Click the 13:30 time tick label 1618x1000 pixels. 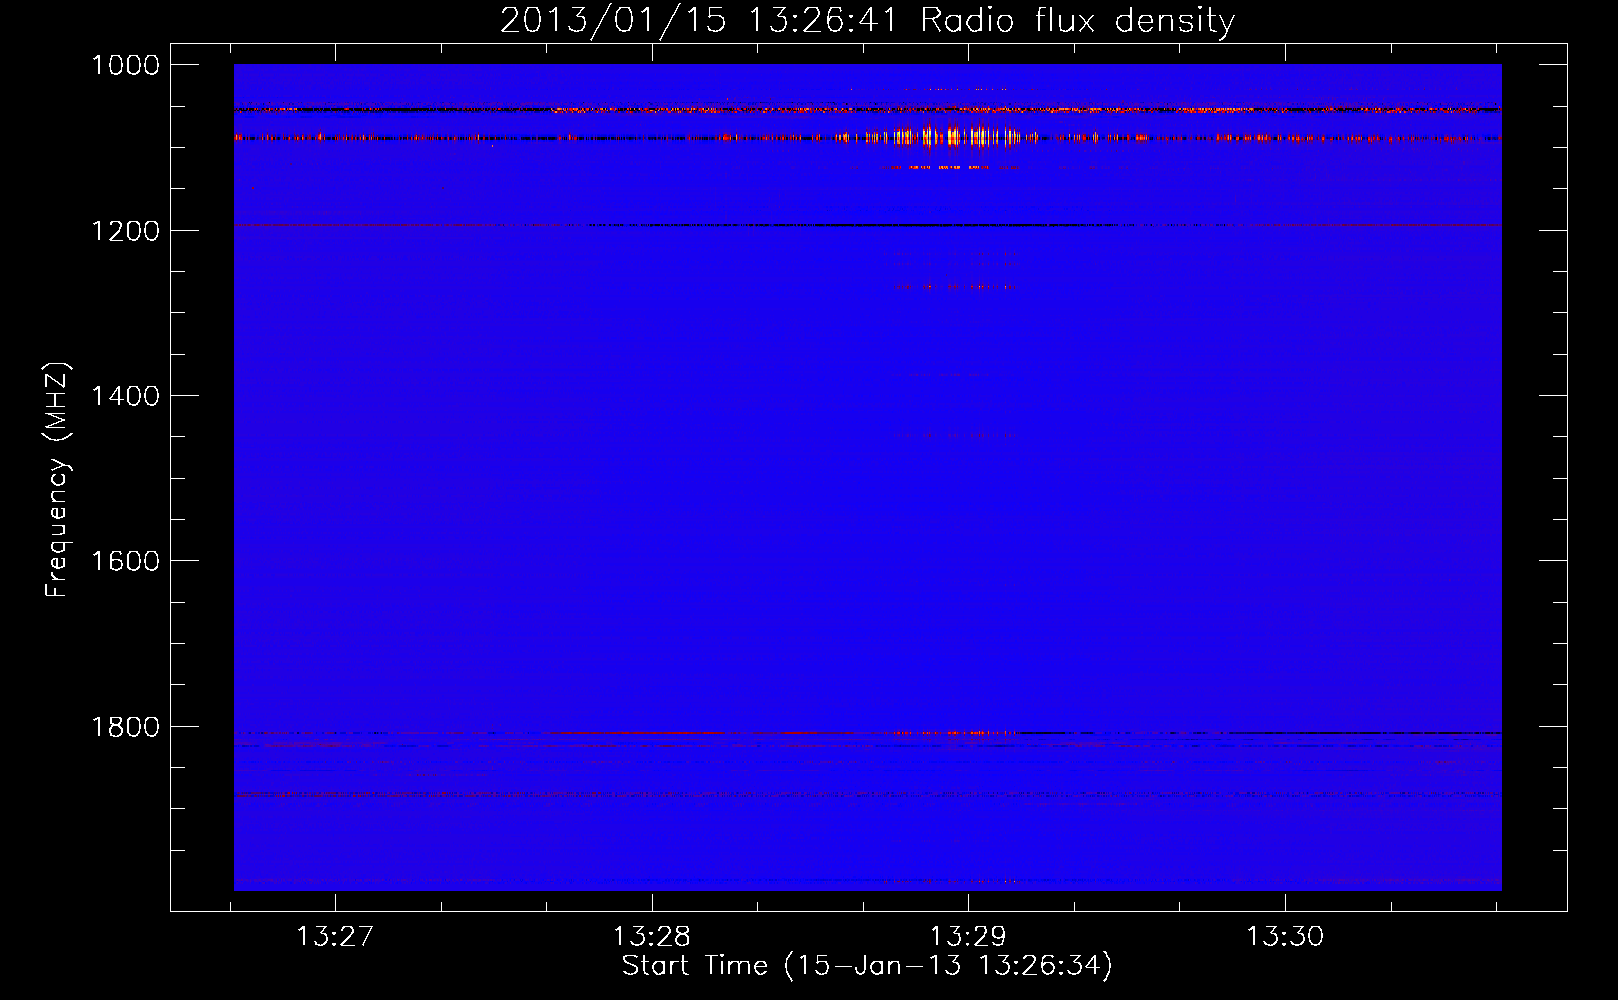(x=1285, y=936)
